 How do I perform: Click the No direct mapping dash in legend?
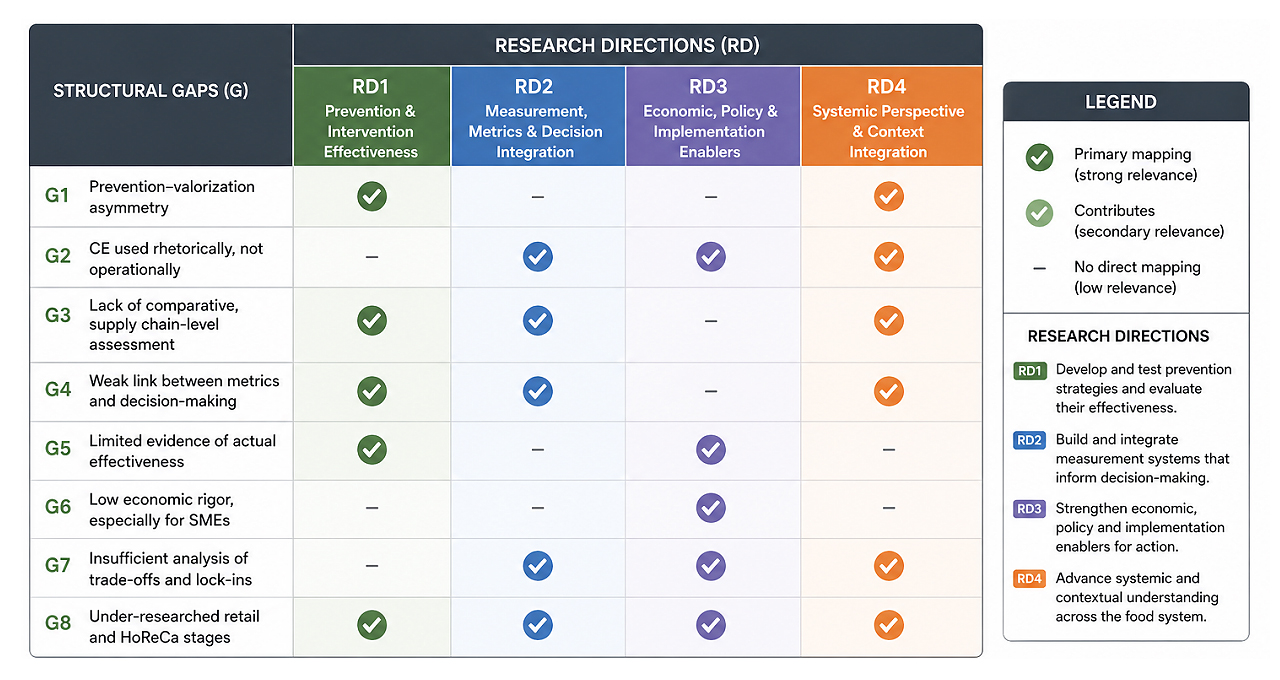pos(1040,269)
